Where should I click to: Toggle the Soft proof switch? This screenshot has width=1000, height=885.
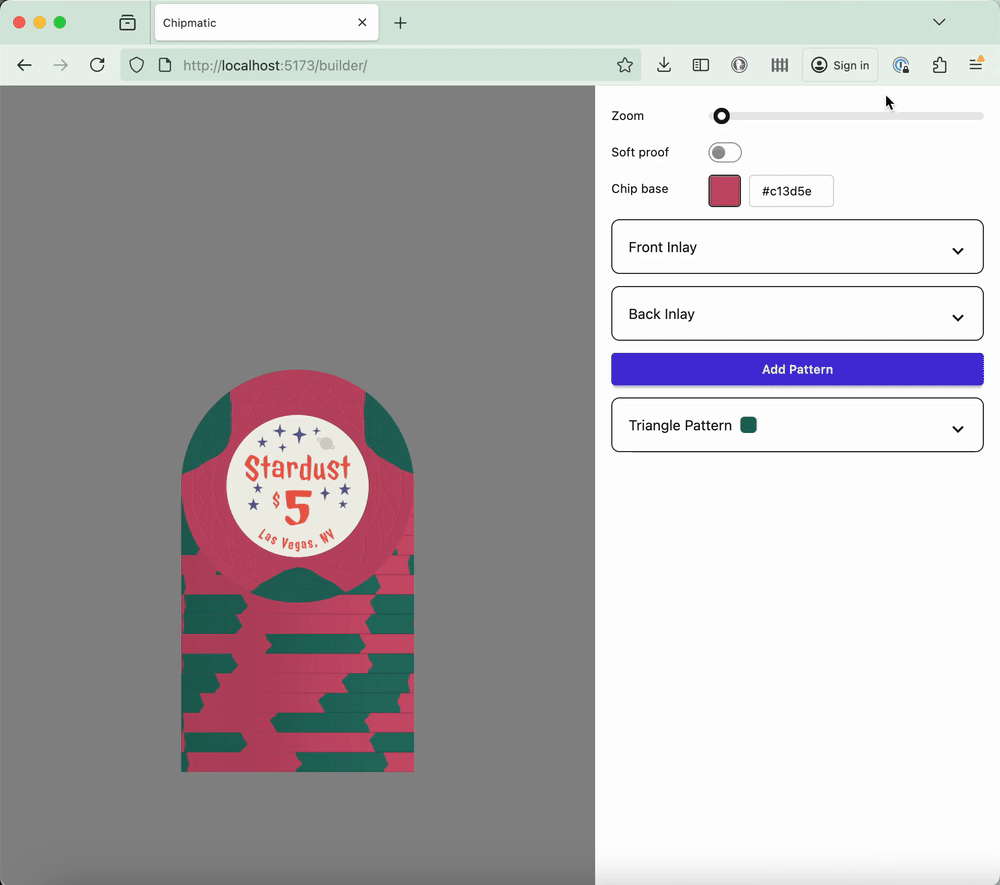tap(724, 152)
